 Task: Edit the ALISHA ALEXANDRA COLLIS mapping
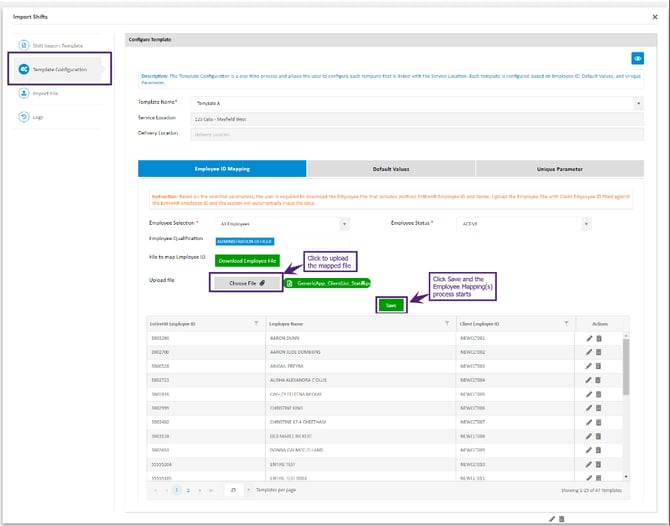point(589,380)
